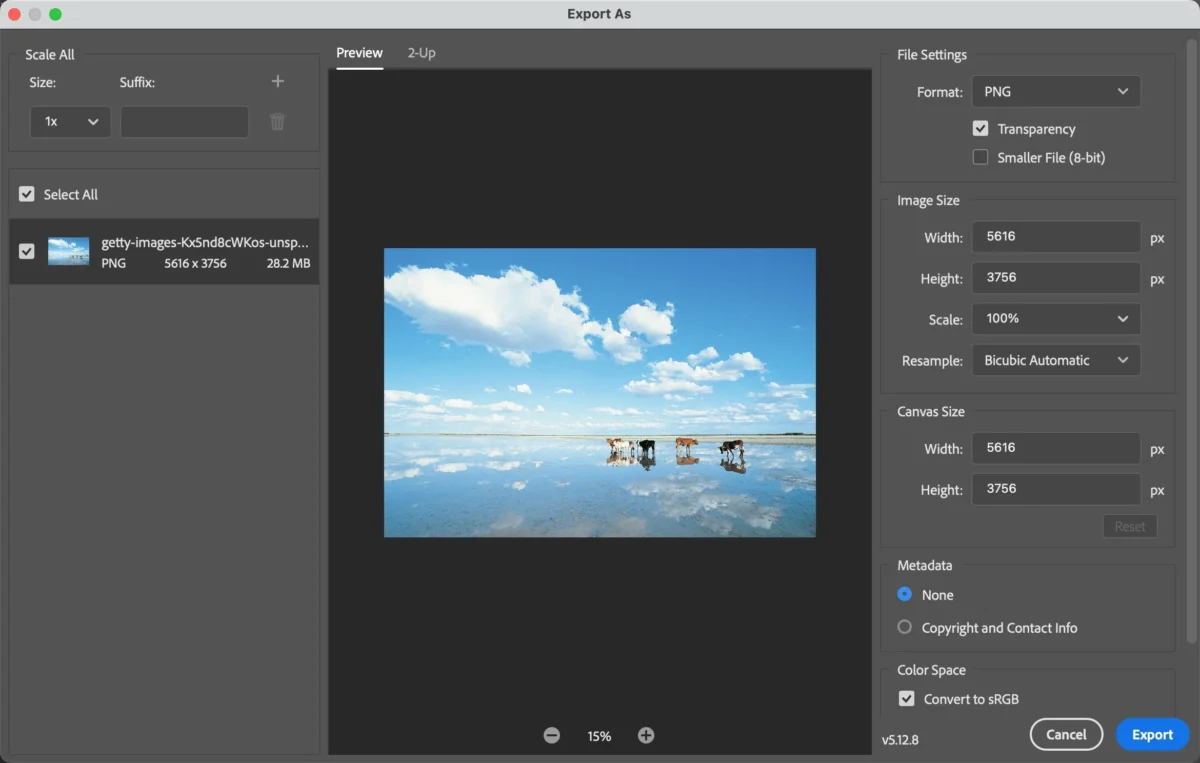1200x763 pixels.
Task: Click the Suffix input field
Action: (x=184, y=121)
